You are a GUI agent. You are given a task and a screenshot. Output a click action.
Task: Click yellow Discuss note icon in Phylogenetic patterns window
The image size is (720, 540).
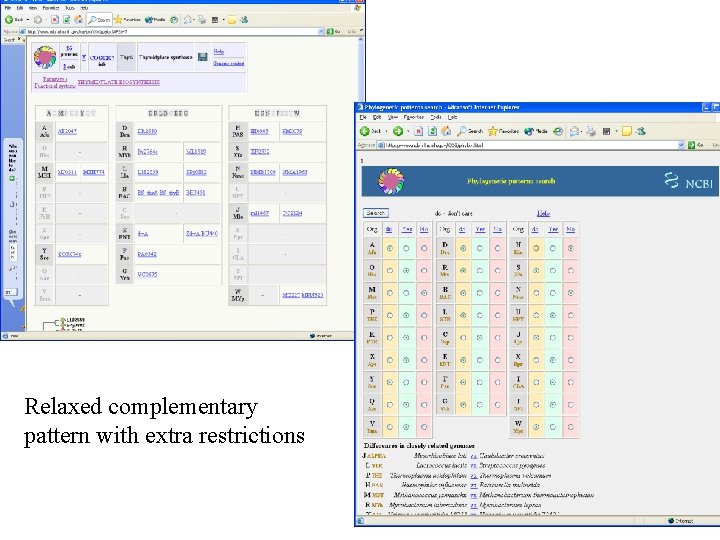[x=627, y=131]
